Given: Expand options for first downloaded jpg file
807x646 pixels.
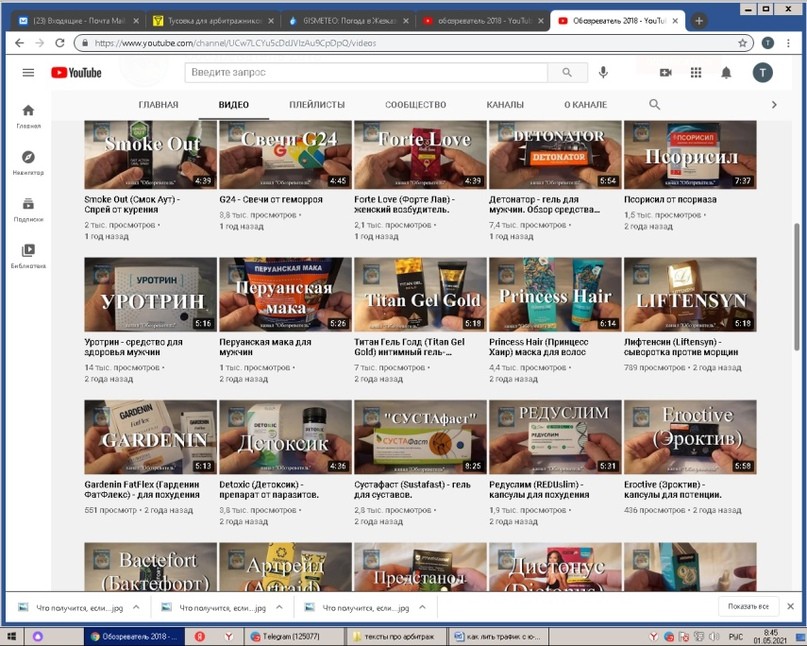Looking at the screenshot, I should click(136, 607).
